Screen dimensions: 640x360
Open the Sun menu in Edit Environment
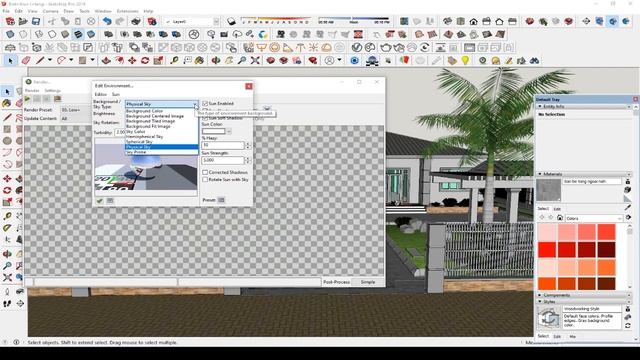click(x=116, y=94)
